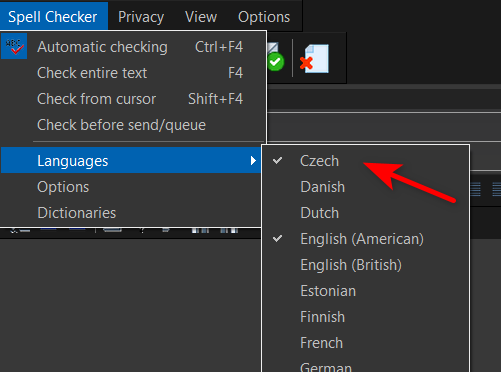This screenshot has height=372, width=501.
Task: Enable English (British) language
Action: click(x=366, y=265)
